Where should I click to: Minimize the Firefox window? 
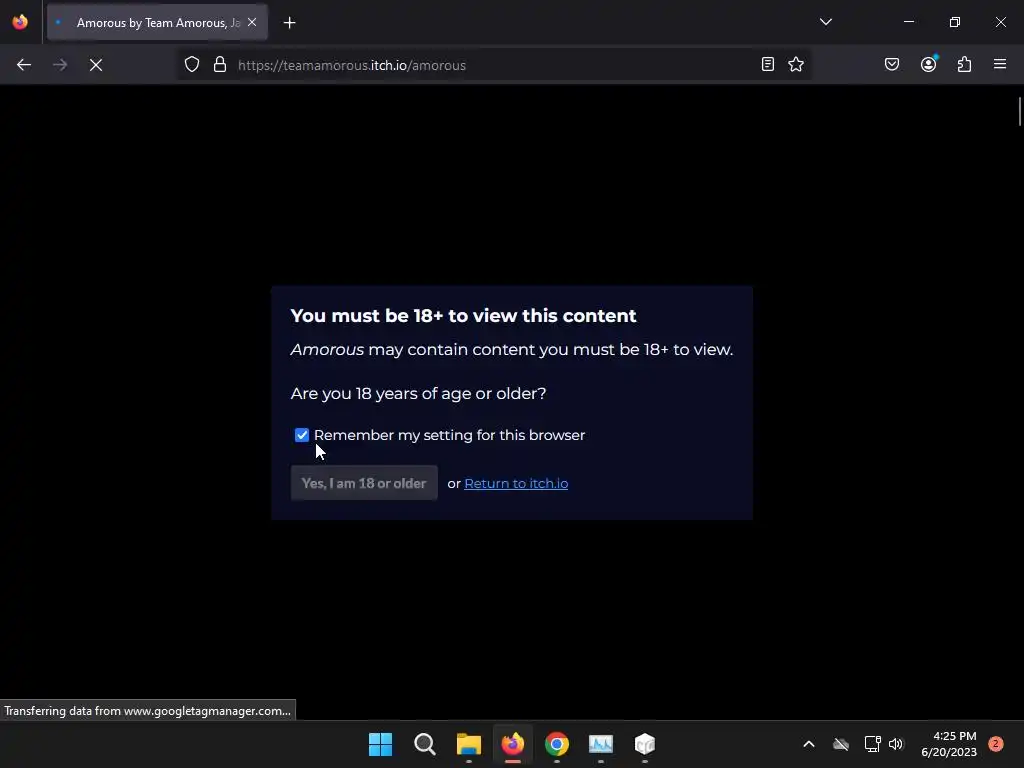tap(908, 22)
